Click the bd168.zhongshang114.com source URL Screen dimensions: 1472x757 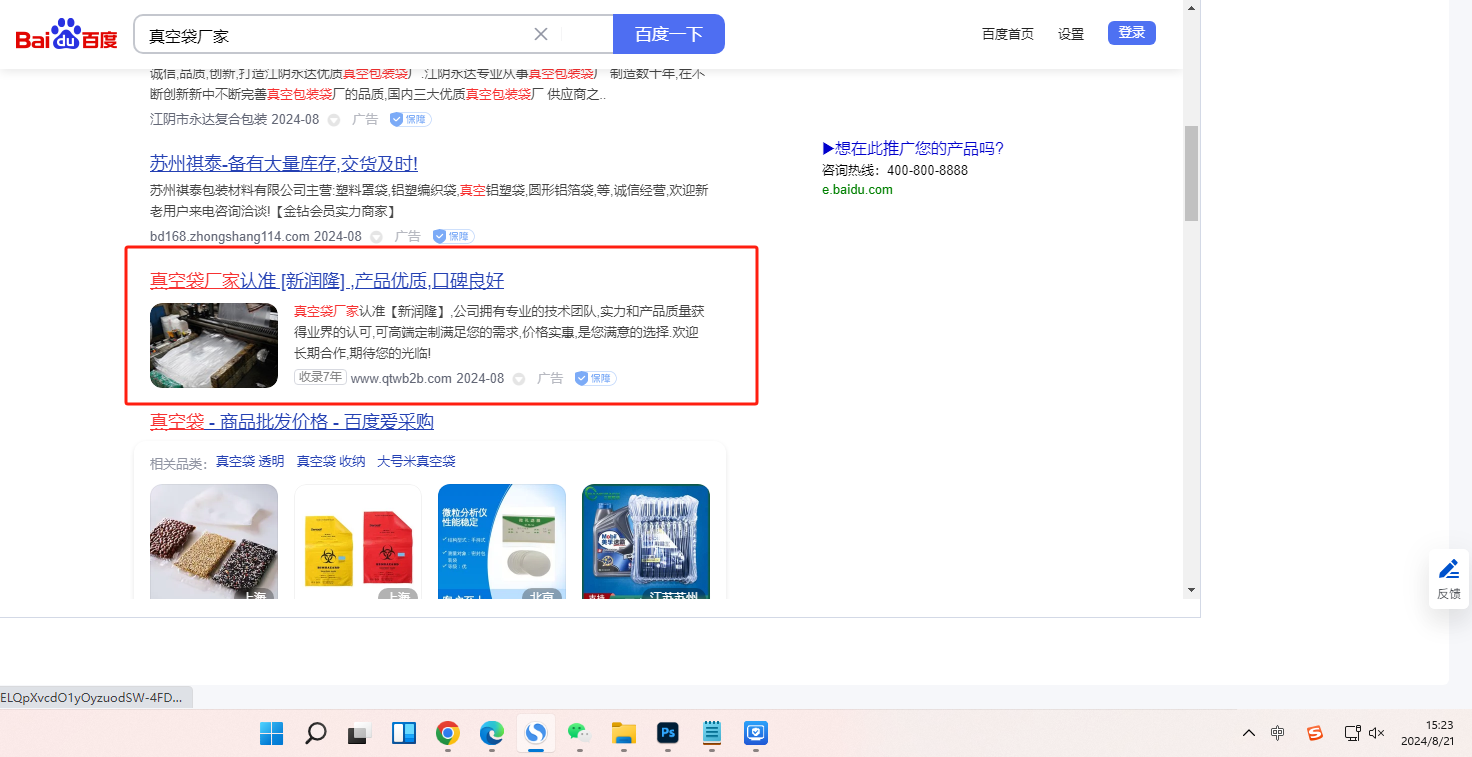pyautogui.click(x=230, y=237)
